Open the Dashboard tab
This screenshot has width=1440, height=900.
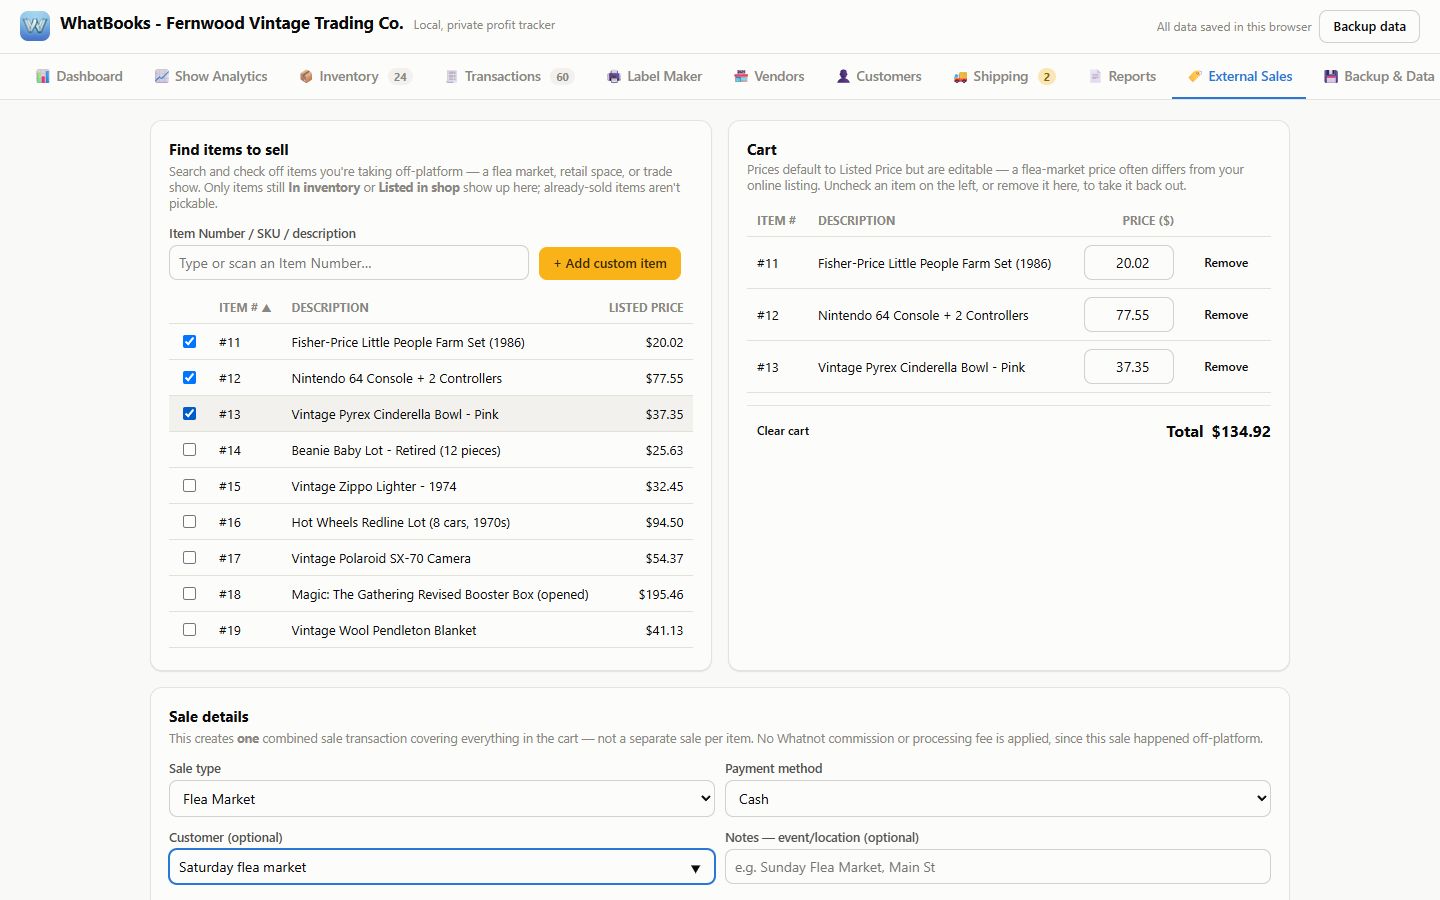click(79, 77)
